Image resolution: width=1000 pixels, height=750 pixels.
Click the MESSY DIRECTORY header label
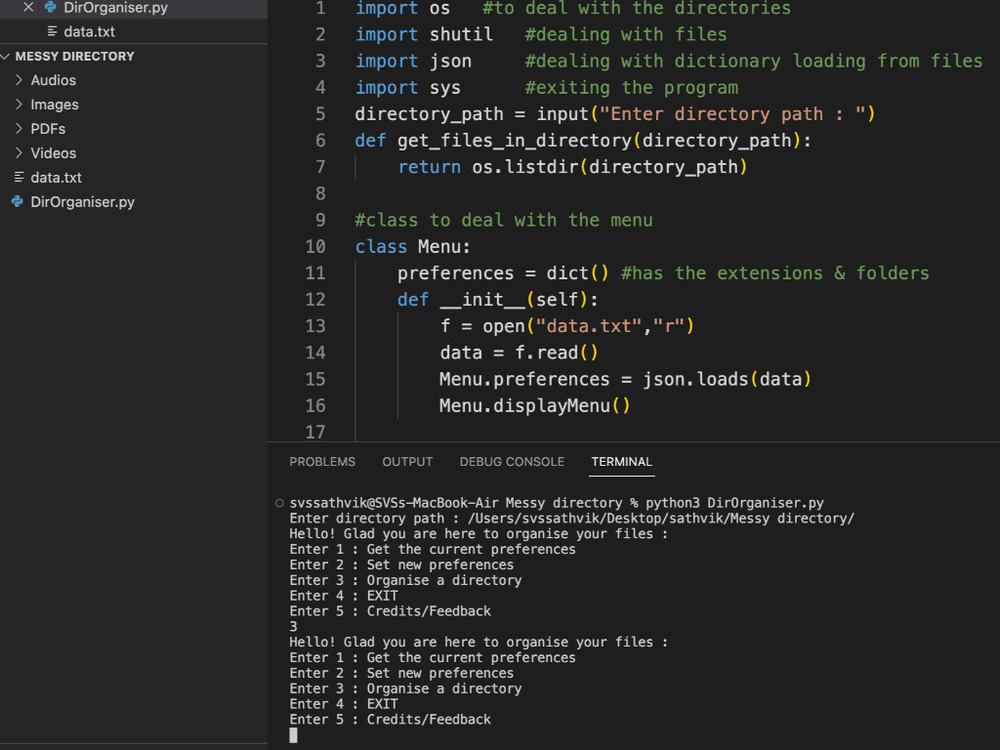(x=75, y=56)
